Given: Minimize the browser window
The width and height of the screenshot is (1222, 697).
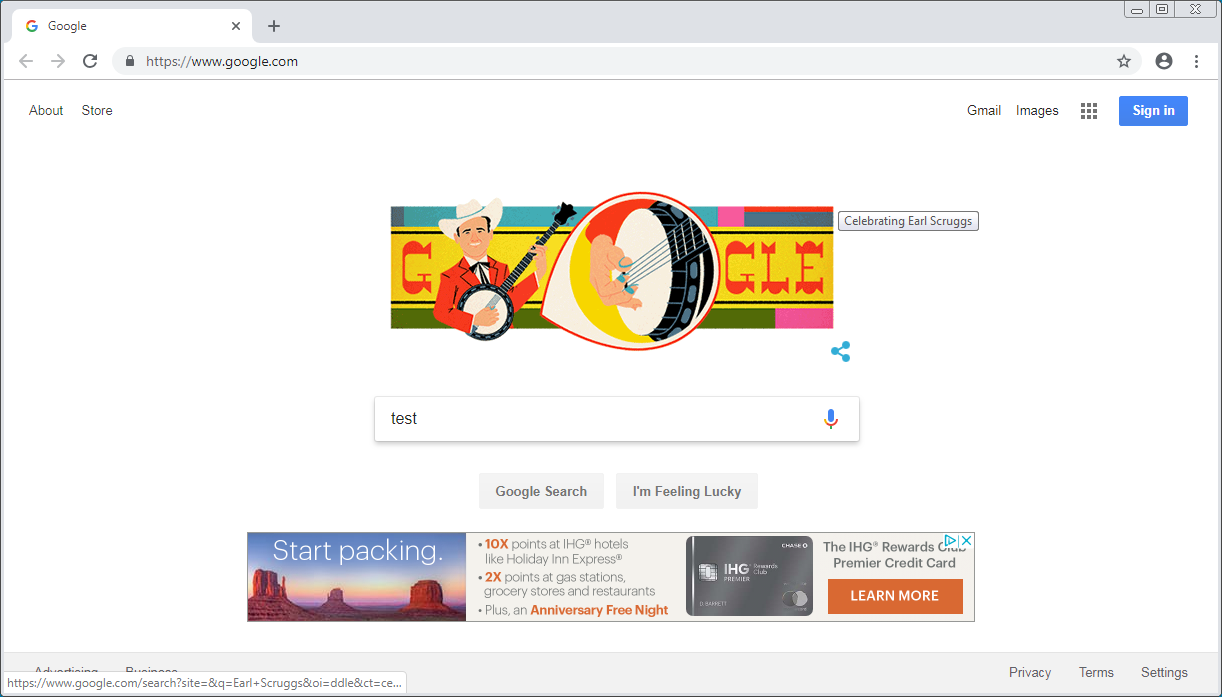Looking at the screenshot, I should [1137, 9].
